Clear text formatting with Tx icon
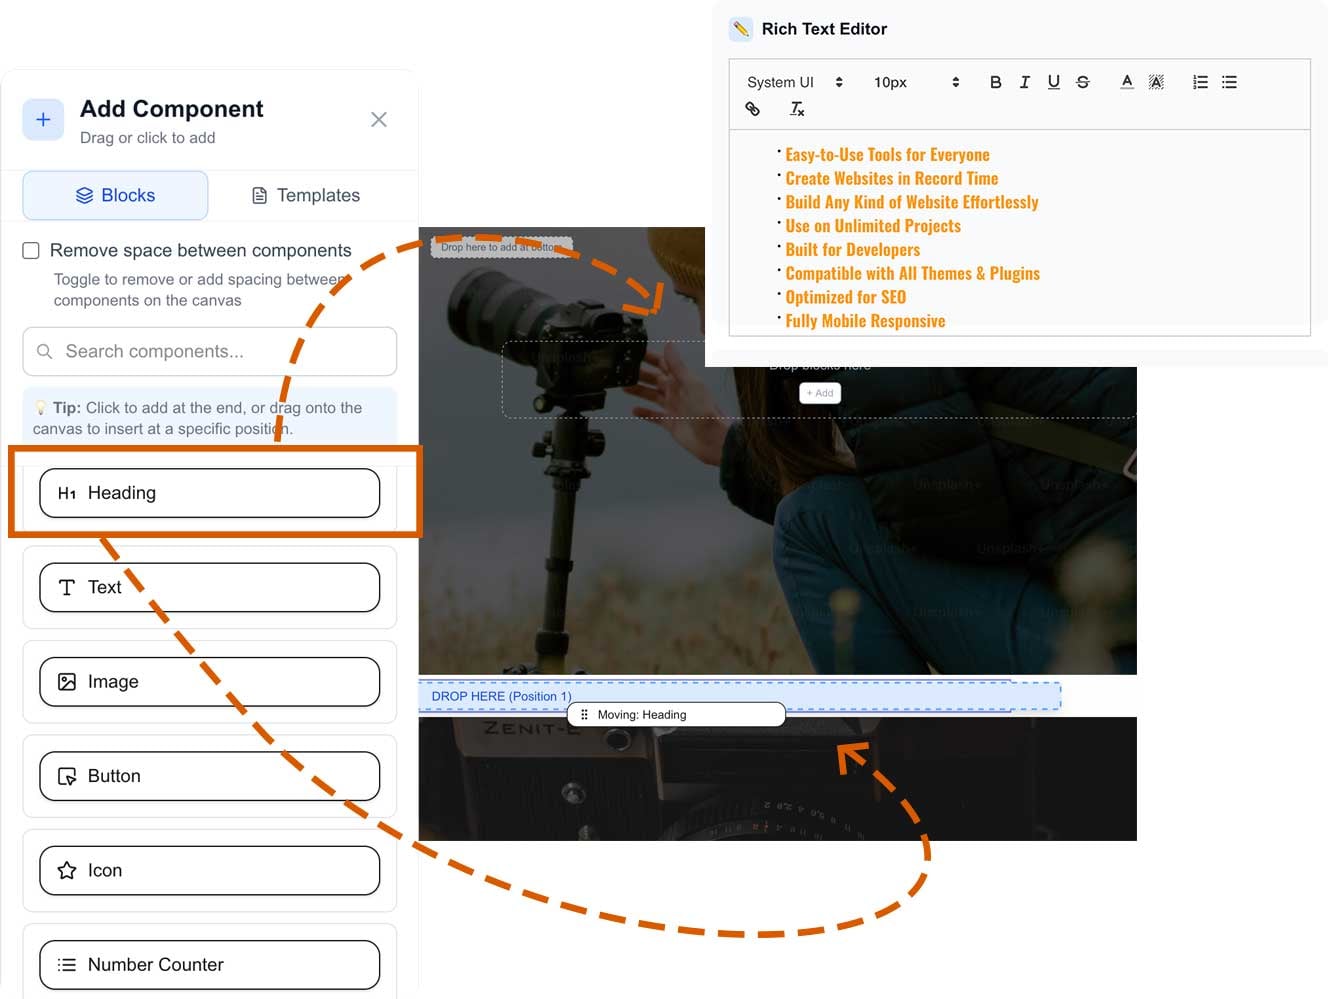 click(x=797, y=109)
